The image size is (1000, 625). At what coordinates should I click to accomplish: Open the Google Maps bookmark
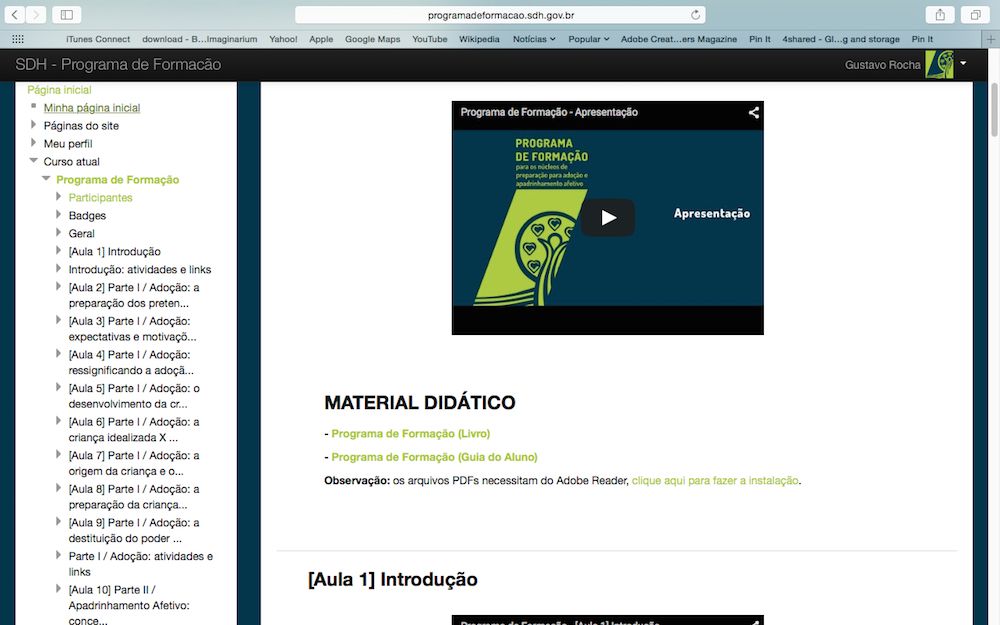pos(372,39)
